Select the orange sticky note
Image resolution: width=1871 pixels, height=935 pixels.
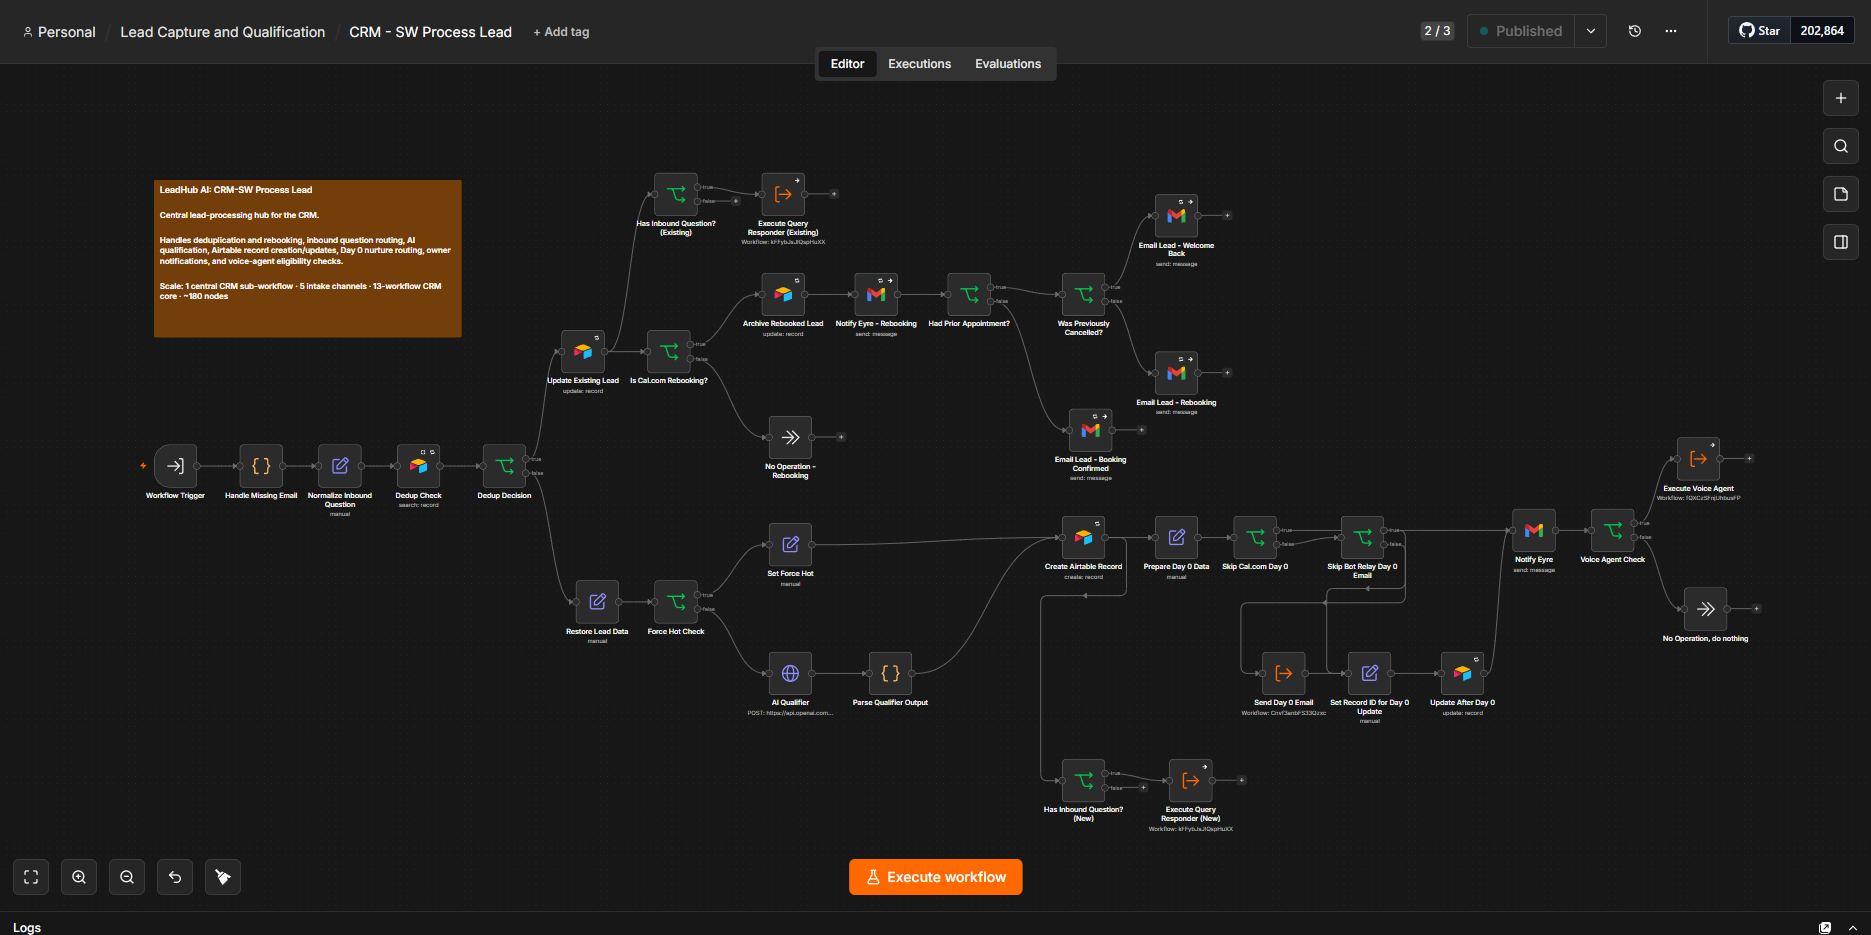(308, 259)
